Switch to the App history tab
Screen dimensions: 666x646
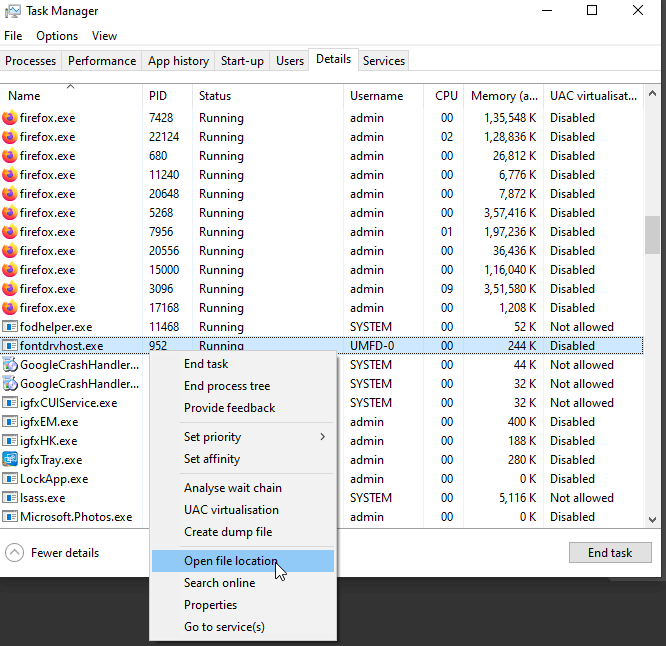[178, 61]
